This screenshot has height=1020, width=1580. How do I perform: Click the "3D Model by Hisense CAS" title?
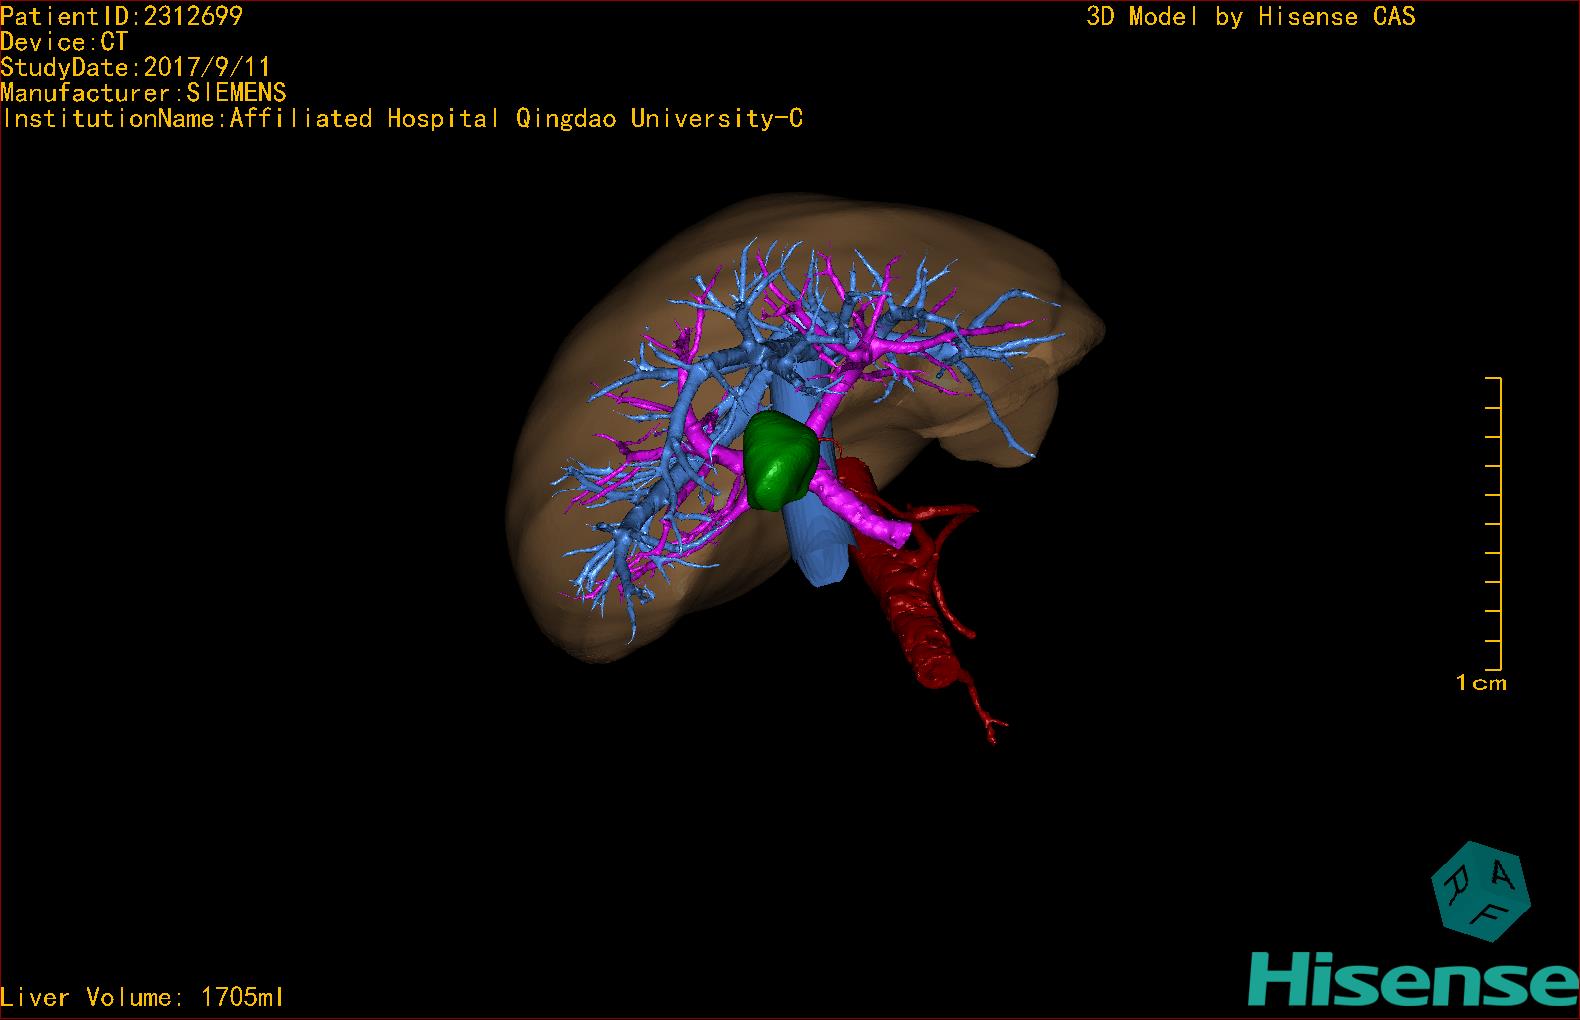[1251, 16]
